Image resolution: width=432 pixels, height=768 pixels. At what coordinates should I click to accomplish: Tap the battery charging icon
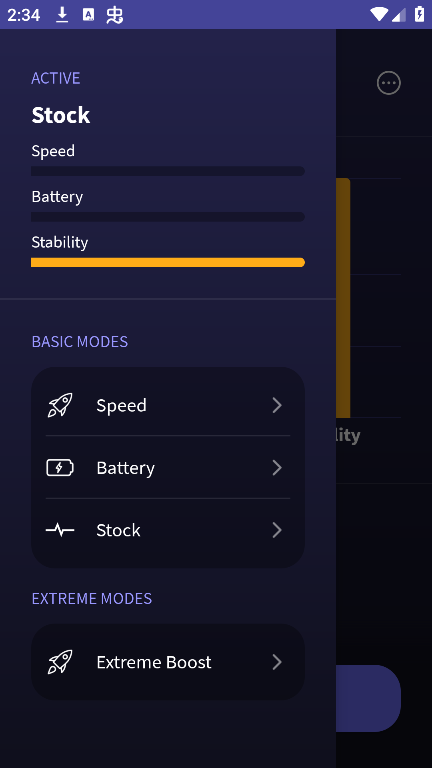(60, 468)
